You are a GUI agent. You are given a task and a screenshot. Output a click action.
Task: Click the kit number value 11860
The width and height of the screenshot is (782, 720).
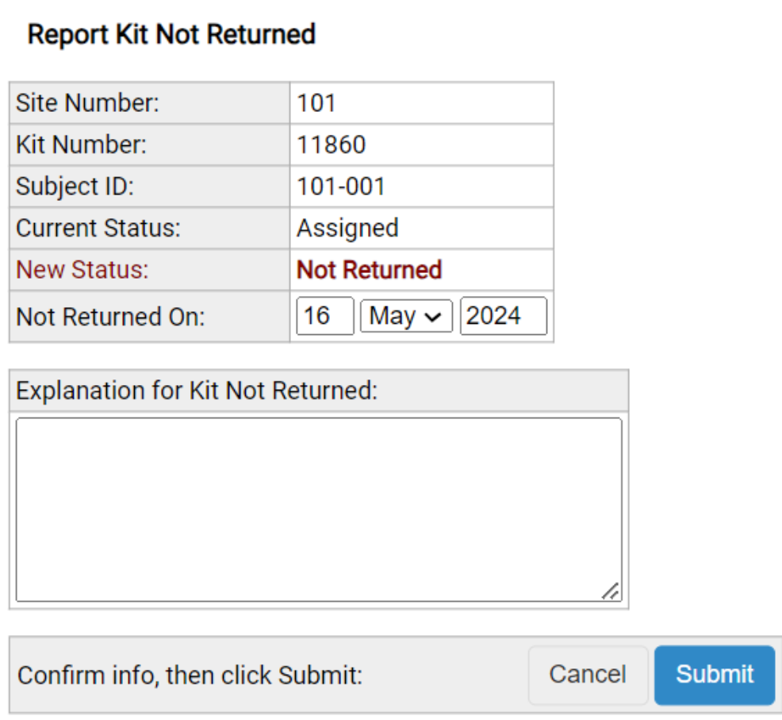pyautogui.click(x=331, y=145)
